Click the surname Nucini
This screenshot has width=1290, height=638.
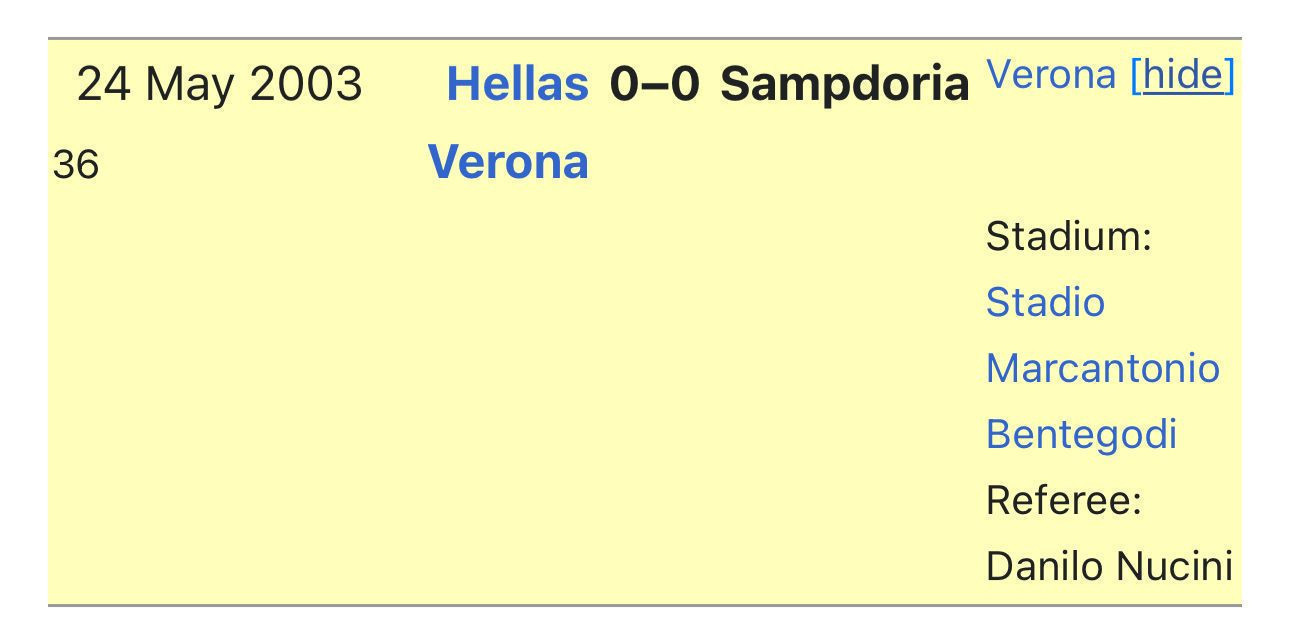coord(1174,566)
